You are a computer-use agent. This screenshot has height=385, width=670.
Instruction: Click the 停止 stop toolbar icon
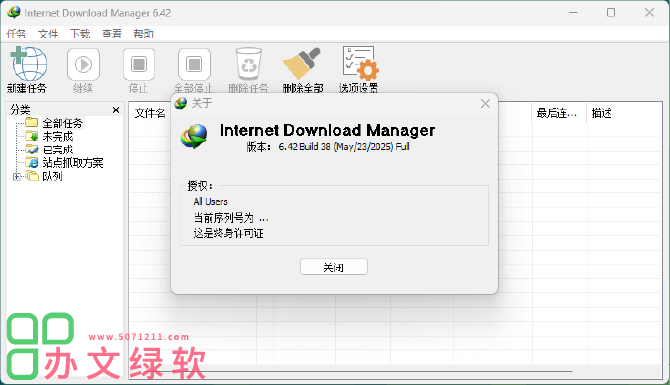click(139, 65)
